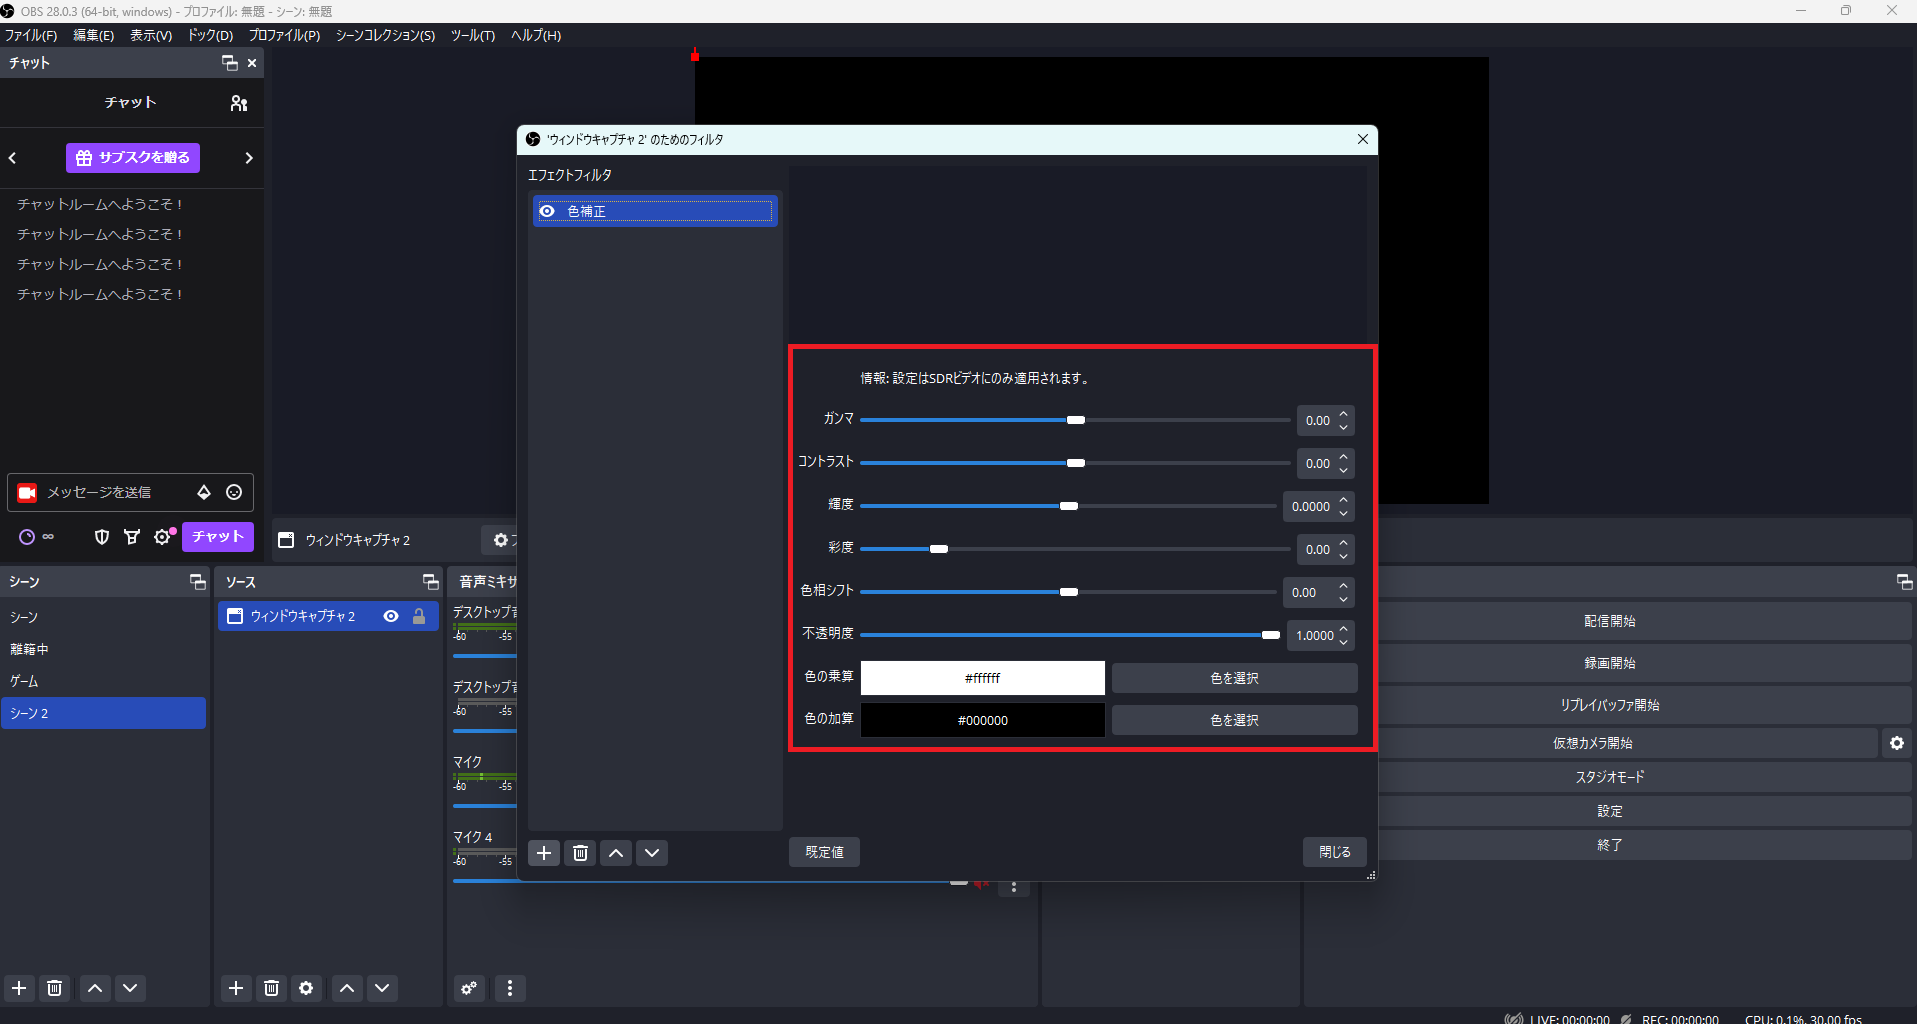This screenshot has width=1917, height=1024.
Task: Toggle visibility of 色補正 filter
Action: pos(547,211)
